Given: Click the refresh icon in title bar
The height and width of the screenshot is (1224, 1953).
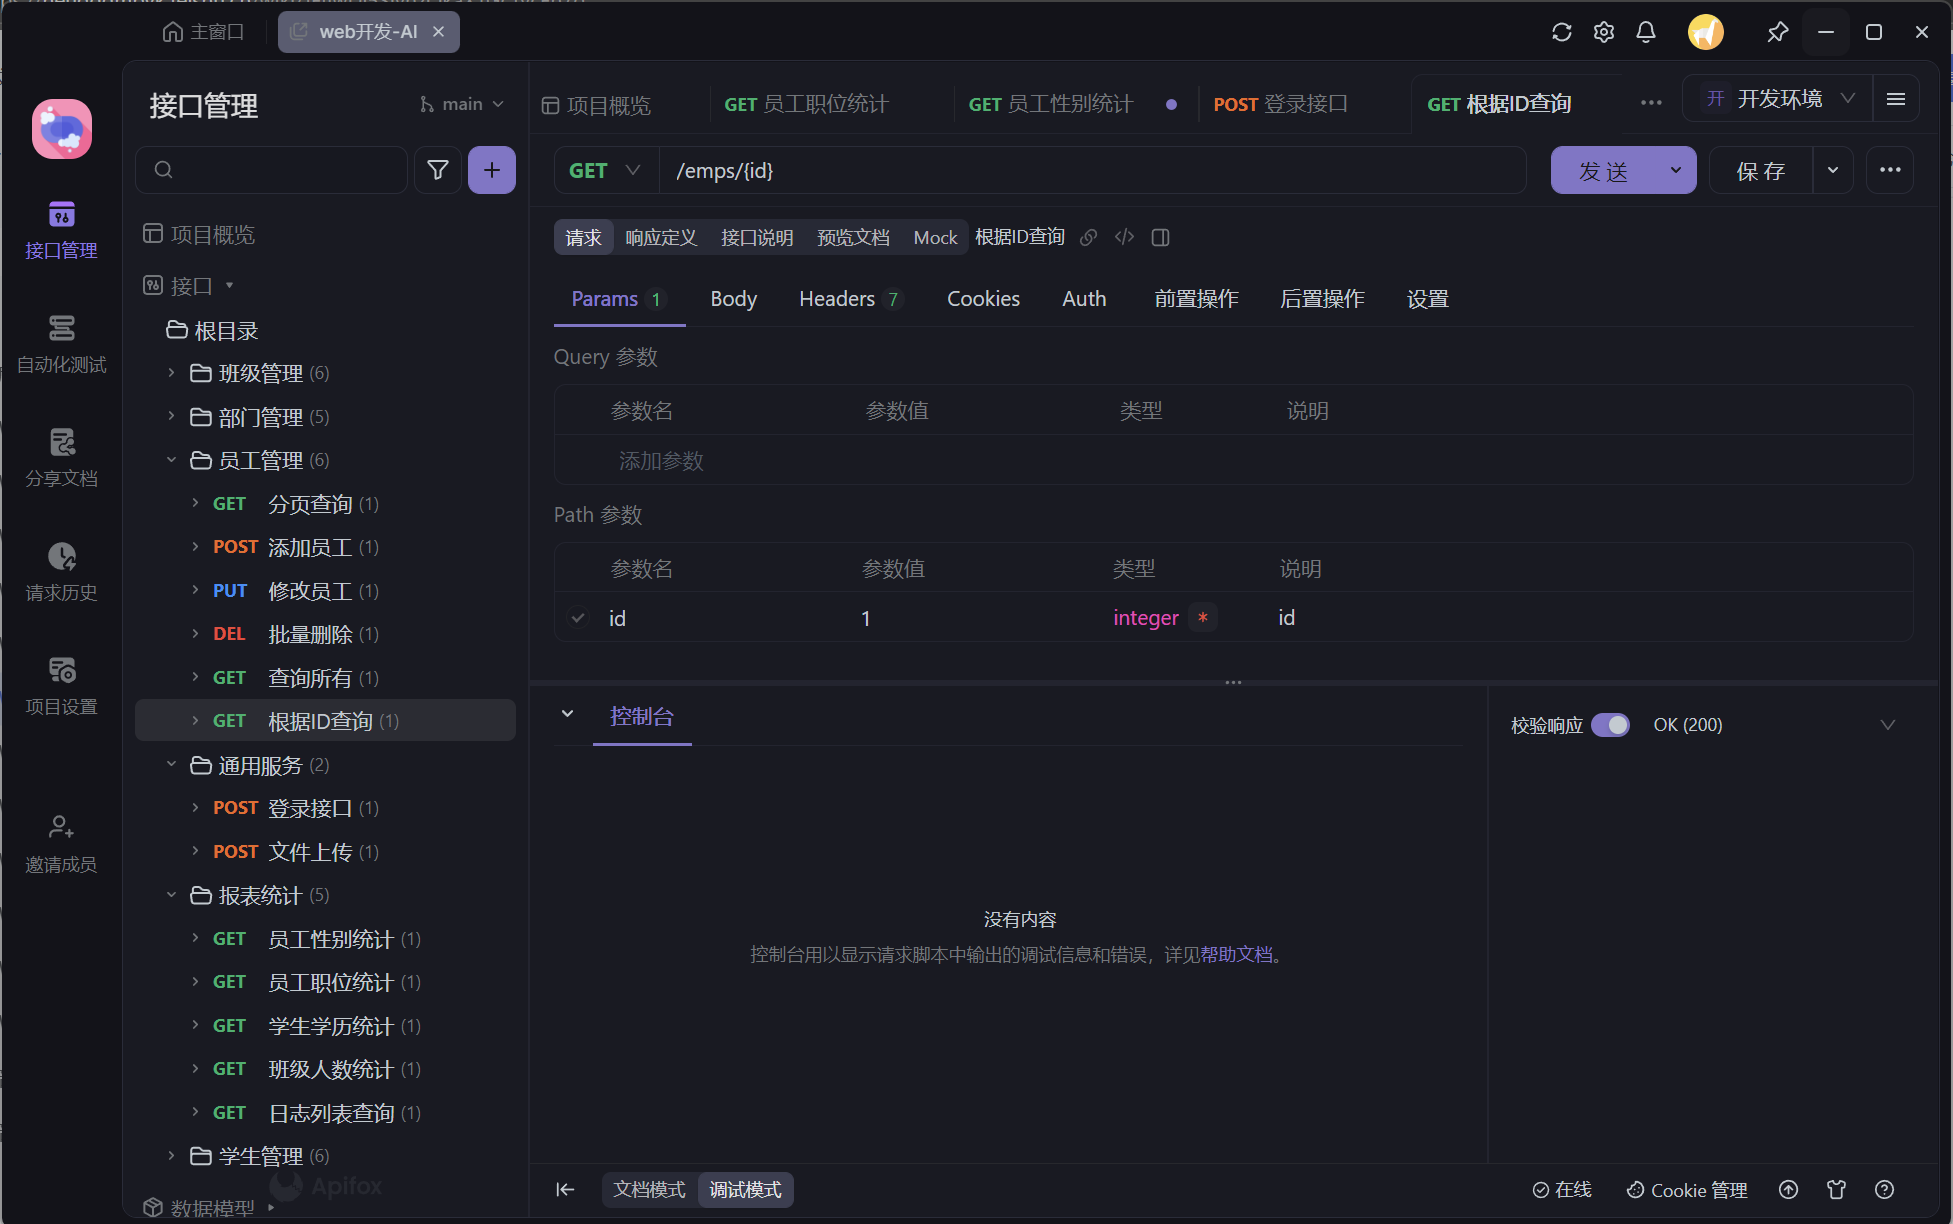Looking at the screenshot, I should (x=1561, y=32).
